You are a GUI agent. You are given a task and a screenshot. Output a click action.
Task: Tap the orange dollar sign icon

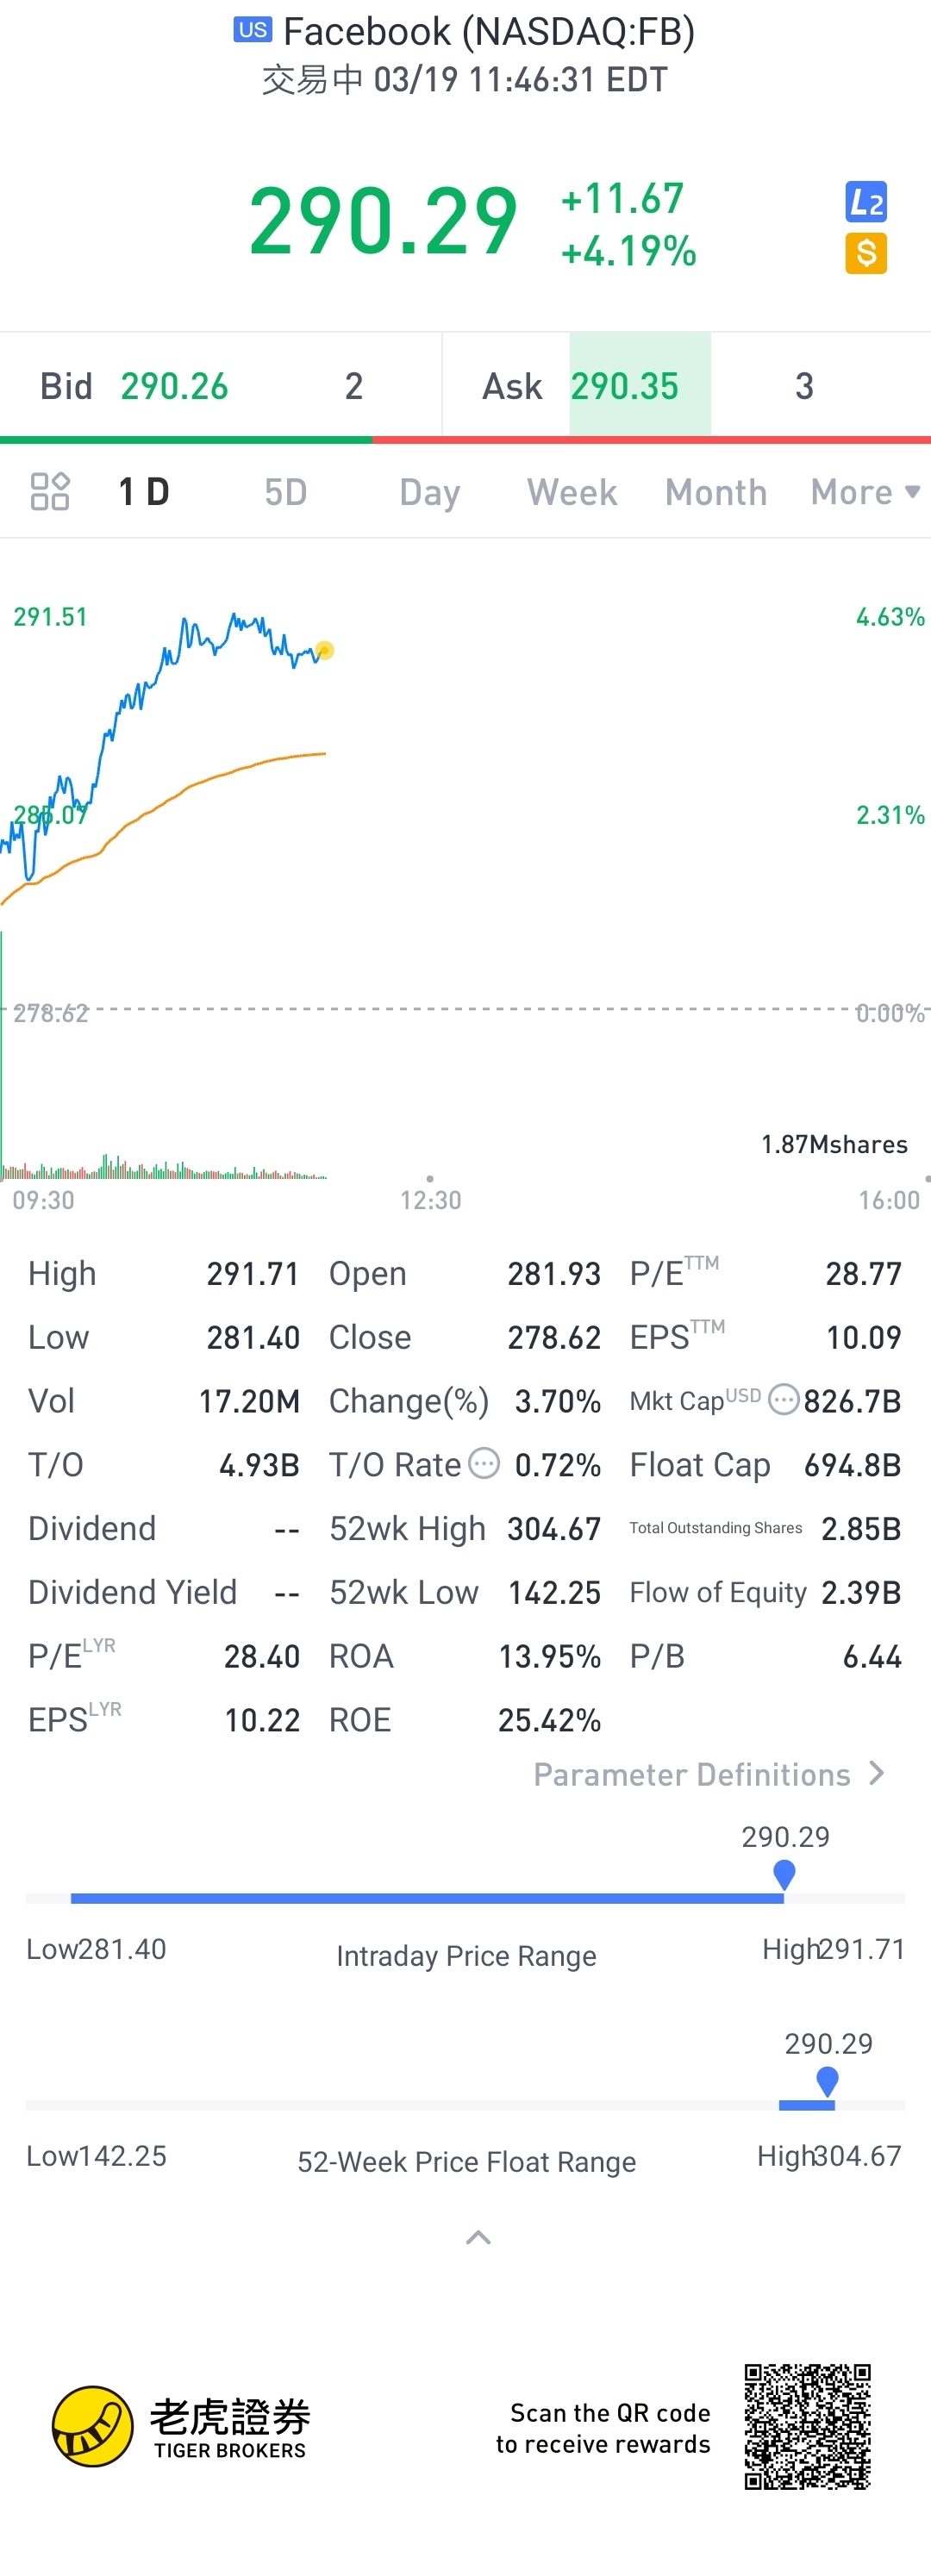[x=865, y=253]
